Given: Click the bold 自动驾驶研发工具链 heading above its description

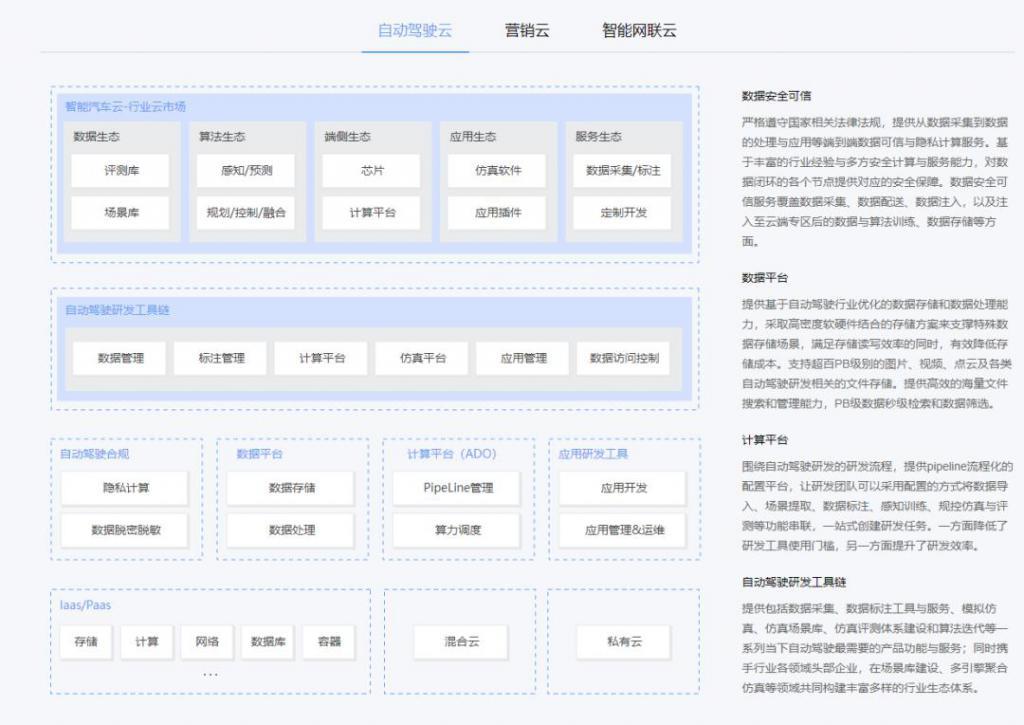Looking at the screenshot, I should [794, 582].
